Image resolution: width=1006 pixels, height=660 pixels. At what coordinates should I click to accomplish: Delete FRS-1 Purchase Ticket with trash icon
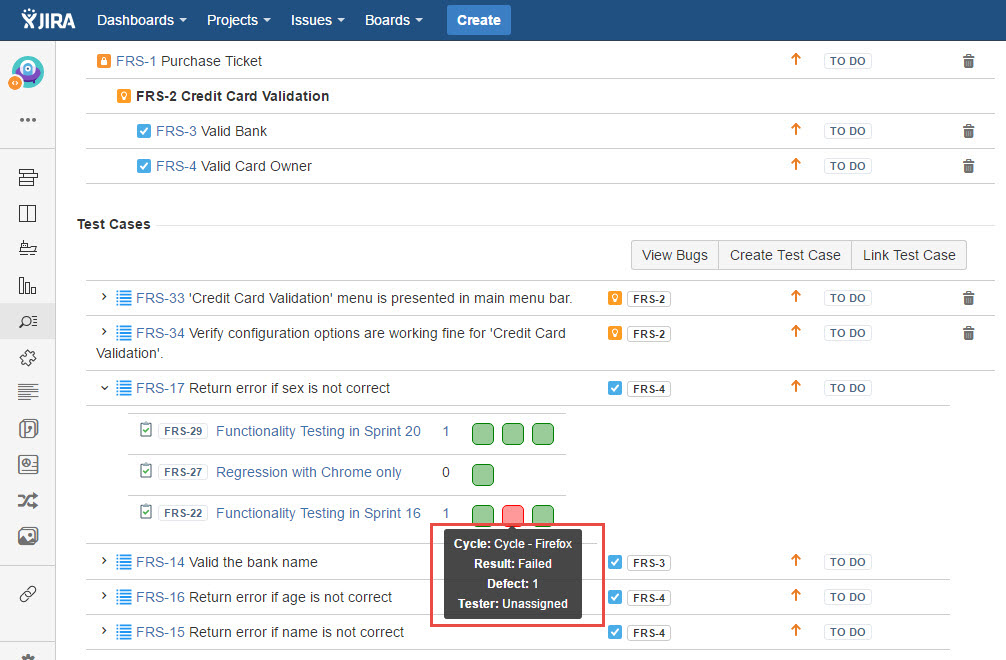(x=968, y=61)
